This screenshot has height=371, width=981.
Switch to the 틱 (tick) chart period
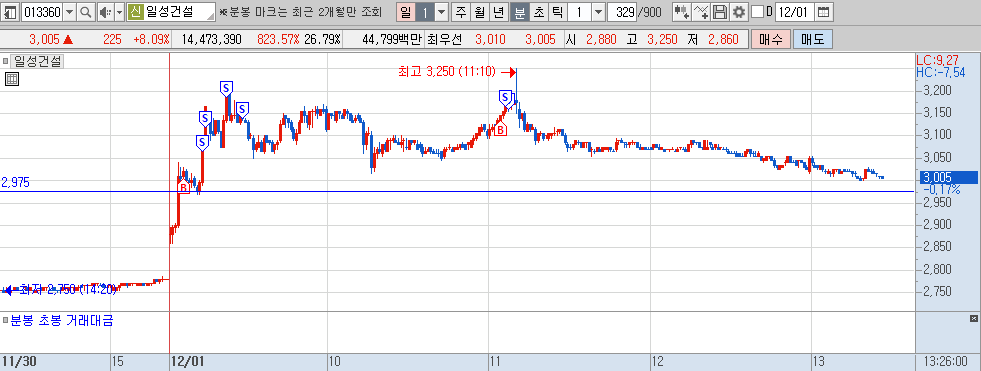pyautogui.click(x=557, y=11)
